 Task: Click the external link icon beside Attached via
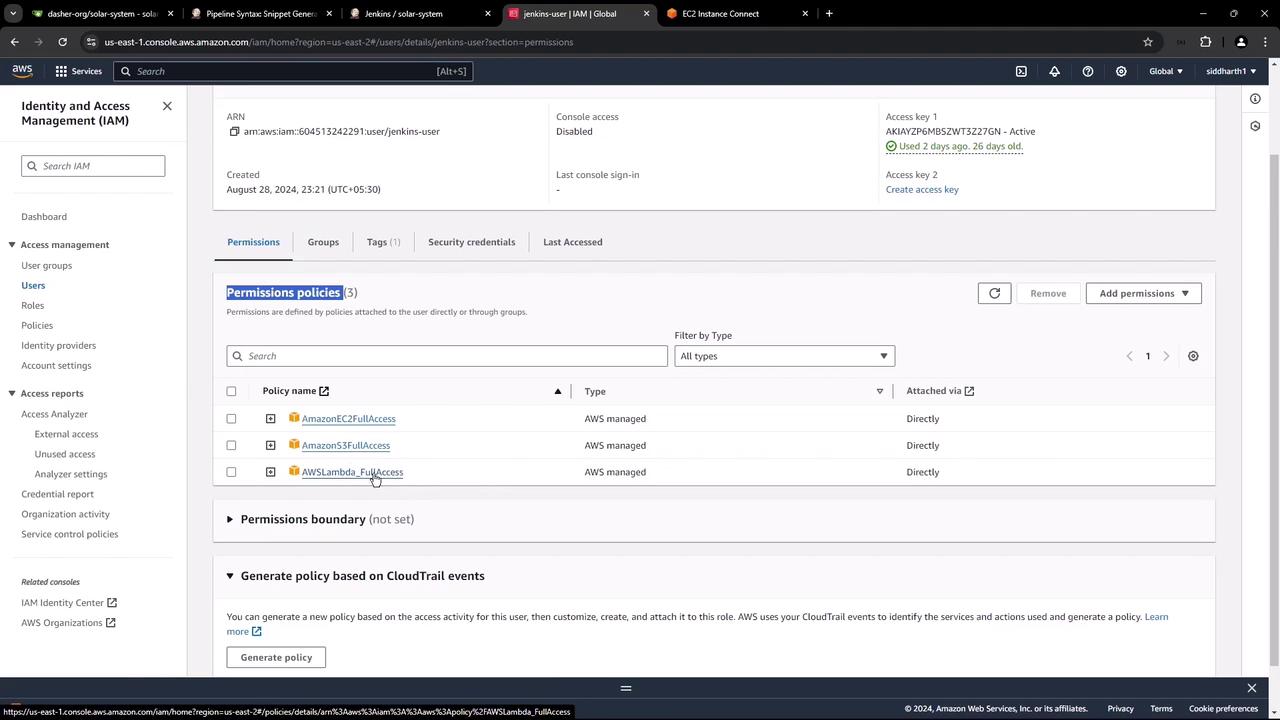pyautogui.click(x=969, y=391)
